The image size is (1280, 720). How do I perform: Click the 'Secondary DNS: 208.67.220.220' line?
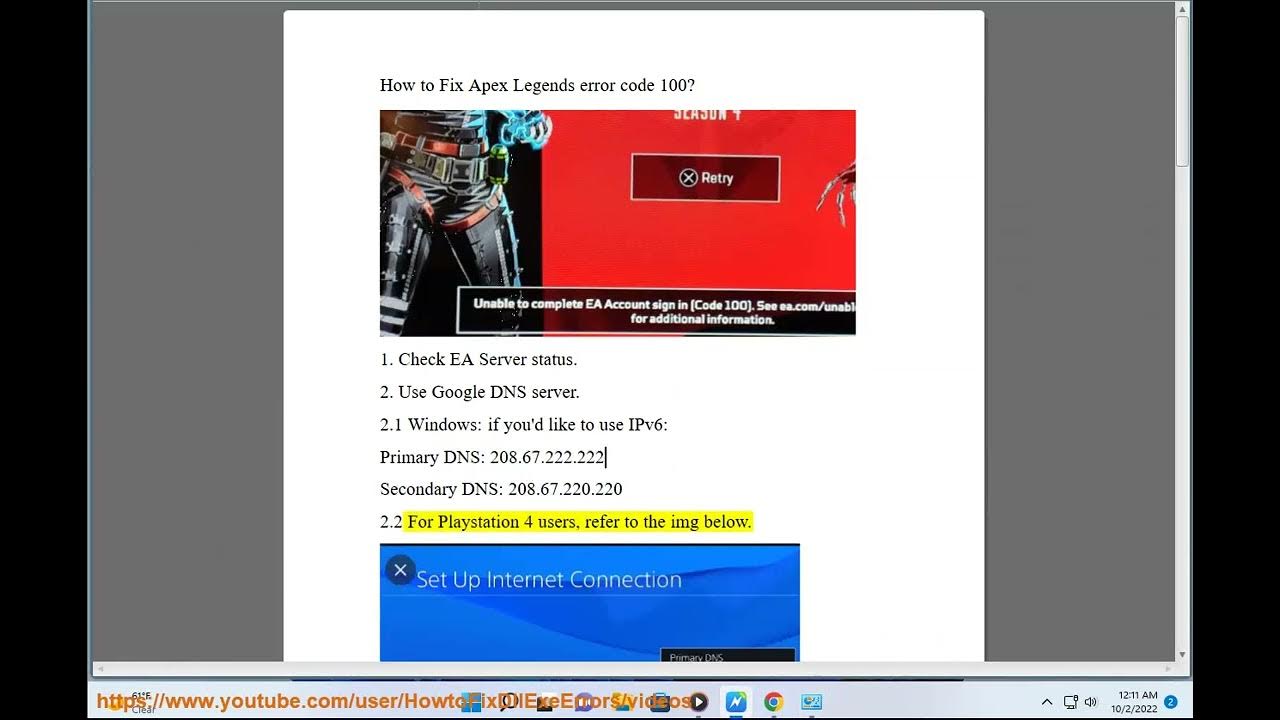tap(501, 489)
